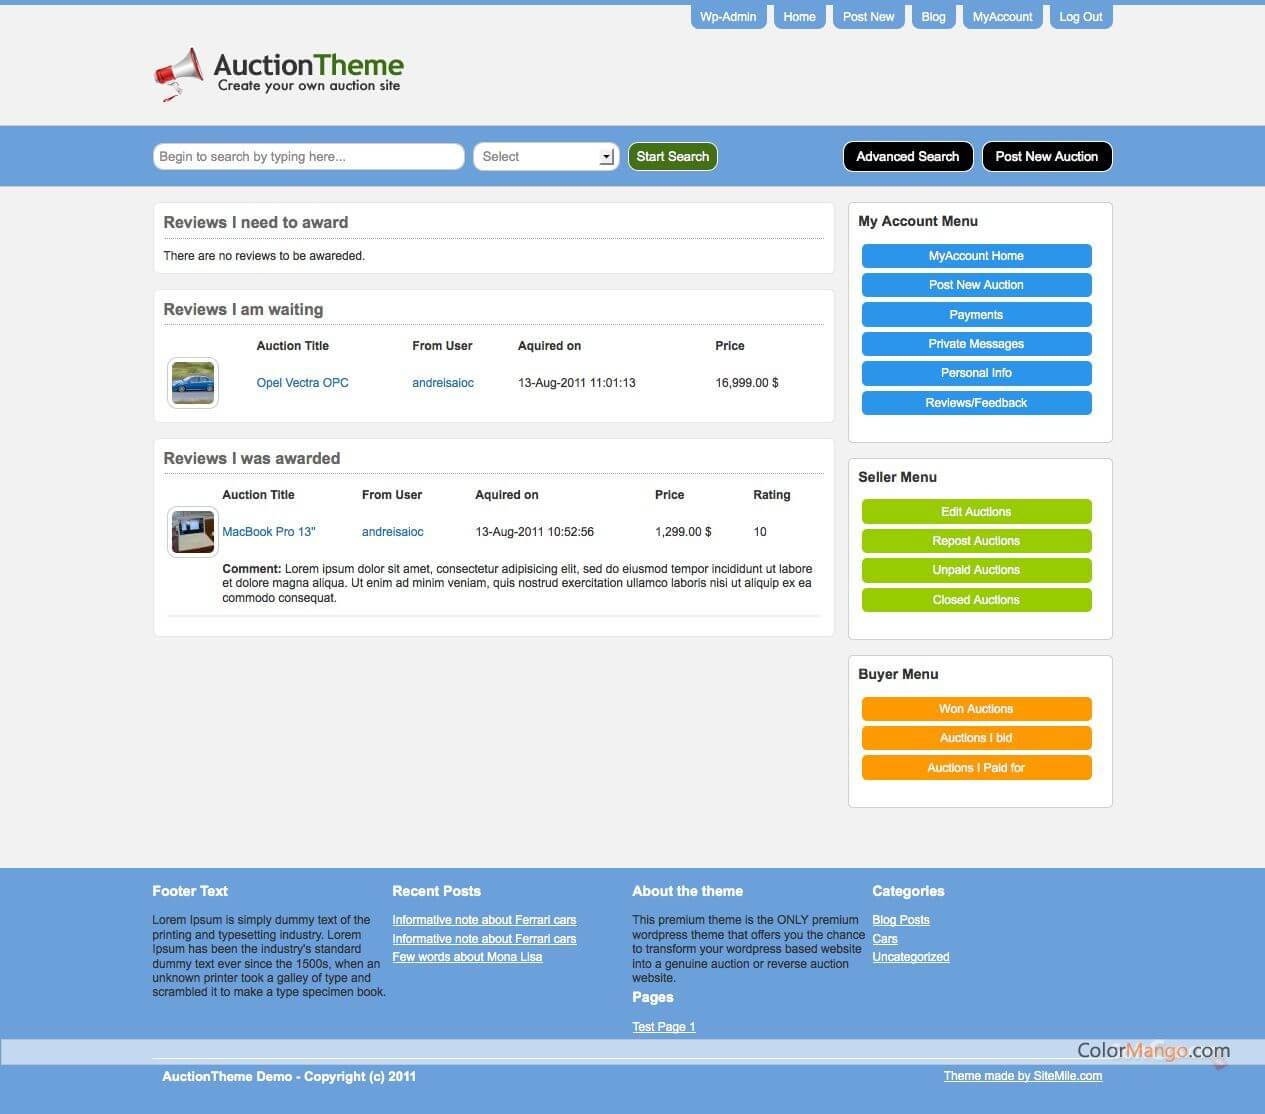Image resolution: width=1265 pixels, height=1114 pixels.
Task: Select Reviews/Feedback in My Account Menu
Action: tap(976, 403)
